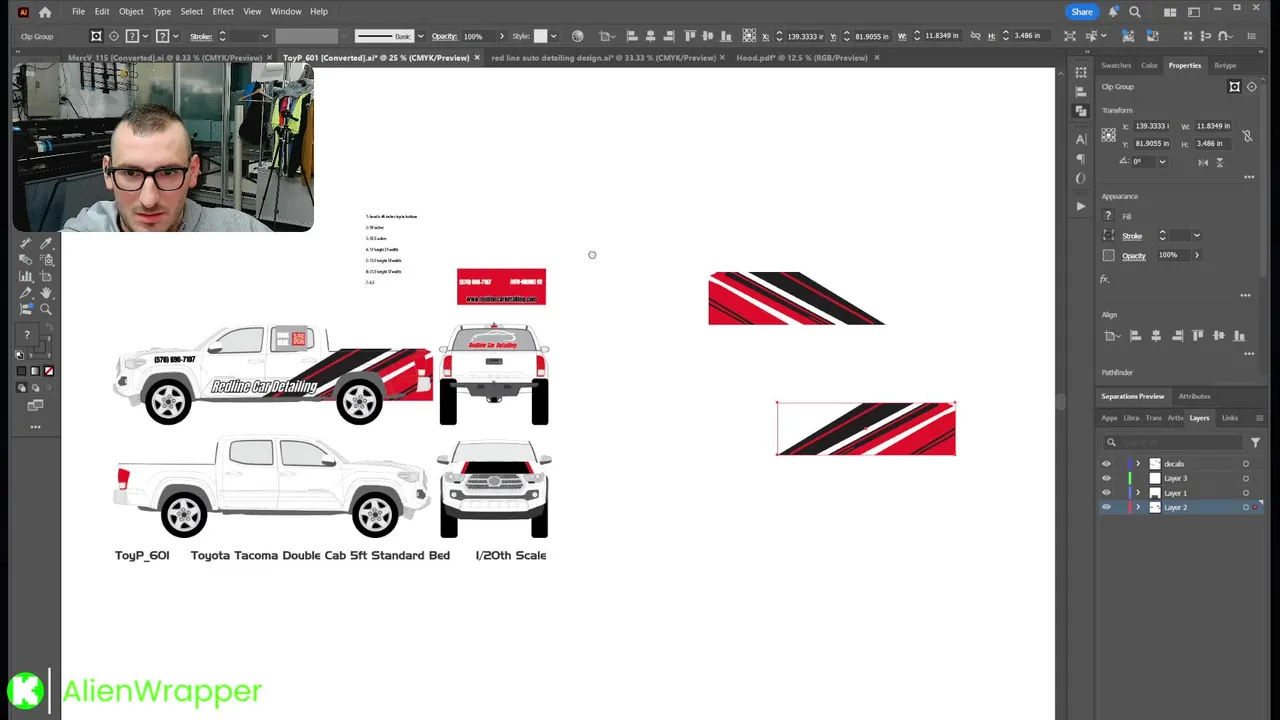Switch to the Links panel tab
The width and height of the screenshot is (1280, 720).
1230,418
